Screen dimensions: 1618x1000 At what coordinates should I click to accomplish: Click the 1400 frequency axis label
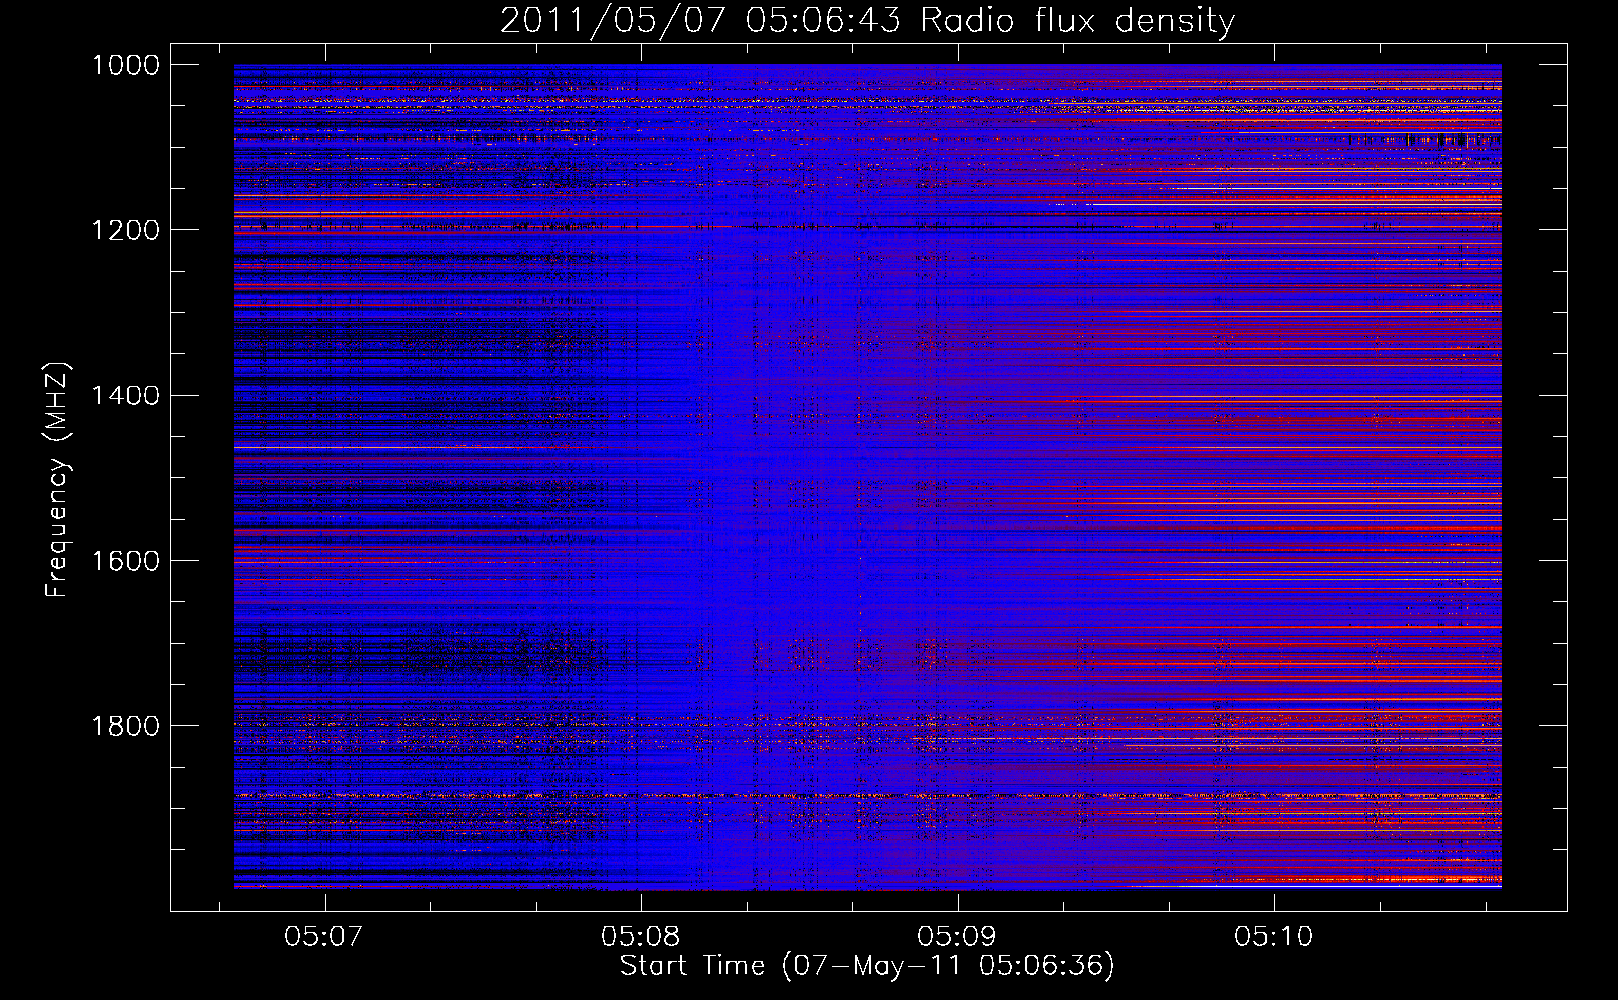click(125, 395)
